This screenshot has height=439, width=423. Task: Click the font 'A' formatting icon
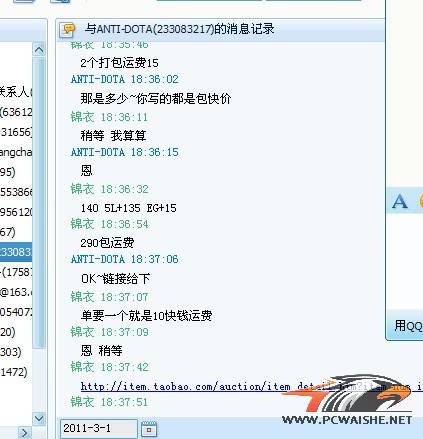[x=400, y=201]
